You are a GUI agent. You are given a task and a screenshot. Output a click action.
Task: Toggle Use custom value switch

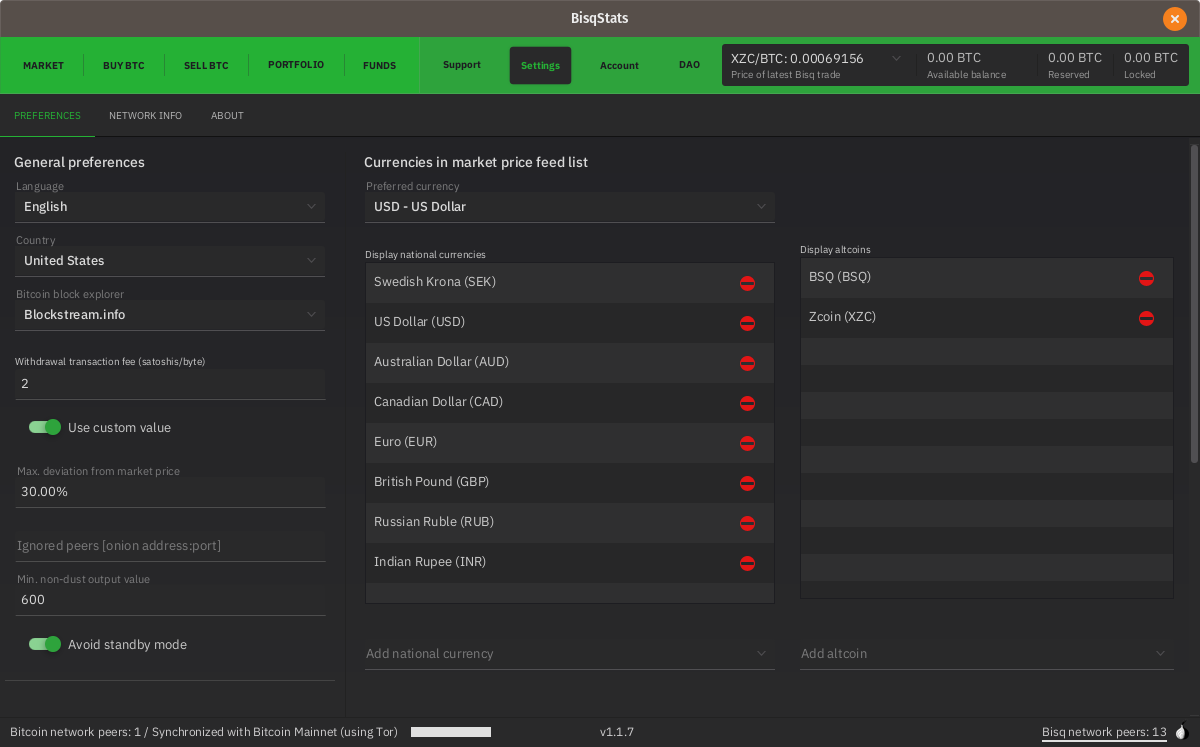tap(45, 427)
